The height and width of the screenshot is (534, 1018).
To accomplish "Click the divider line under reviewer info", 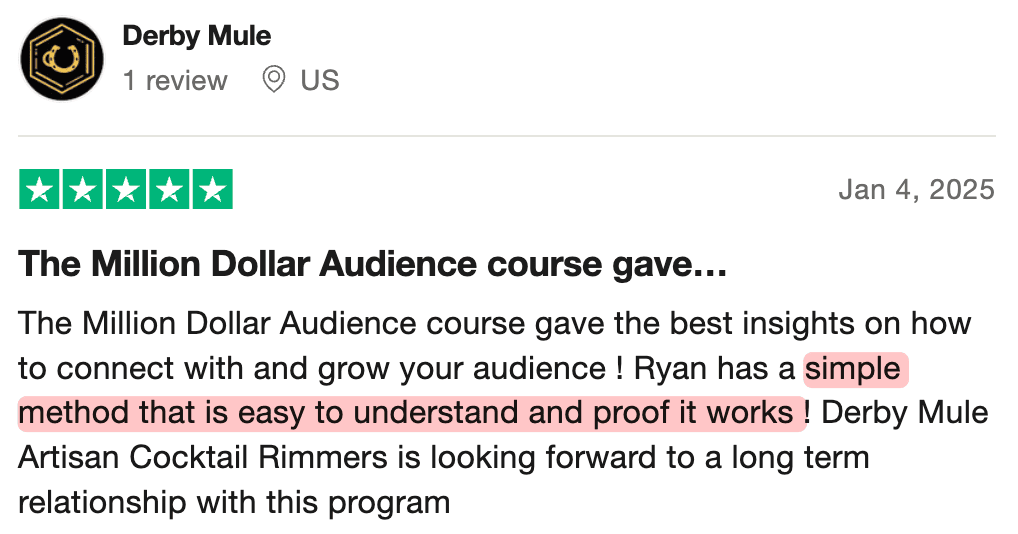I will point(508,136).
